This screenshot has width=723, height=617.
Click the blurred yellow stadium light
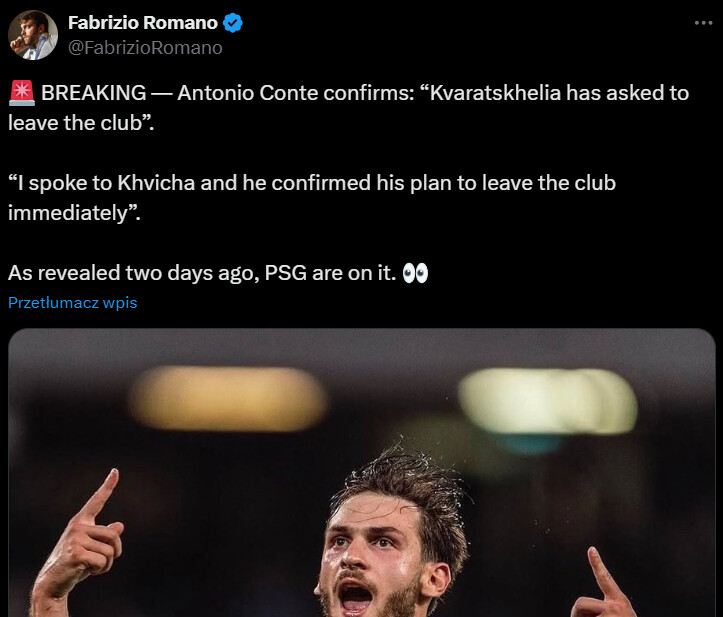click(x=228, y=398)
